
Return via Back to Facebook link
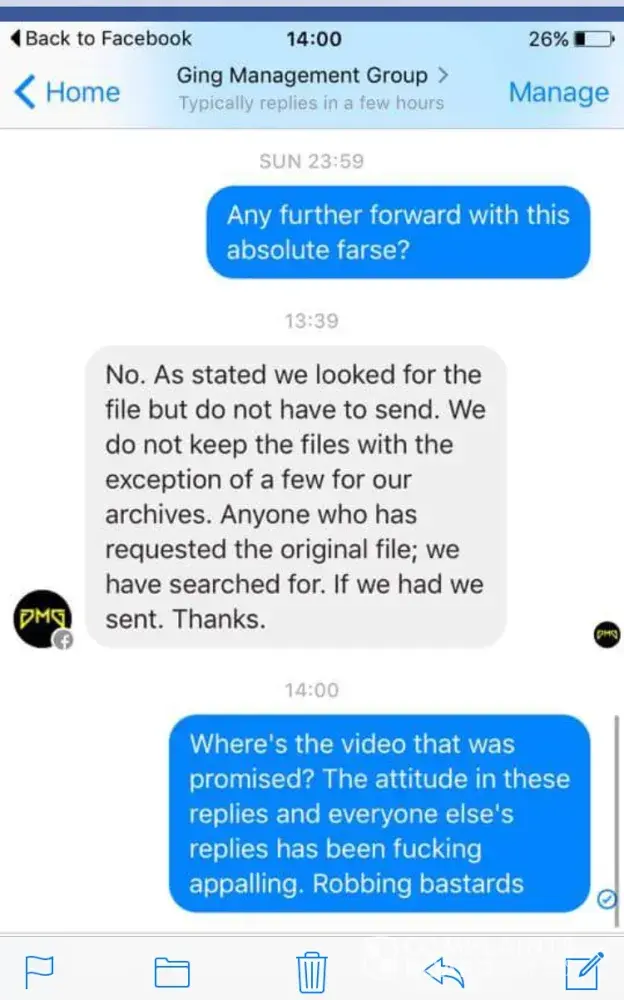pos(101,38)
